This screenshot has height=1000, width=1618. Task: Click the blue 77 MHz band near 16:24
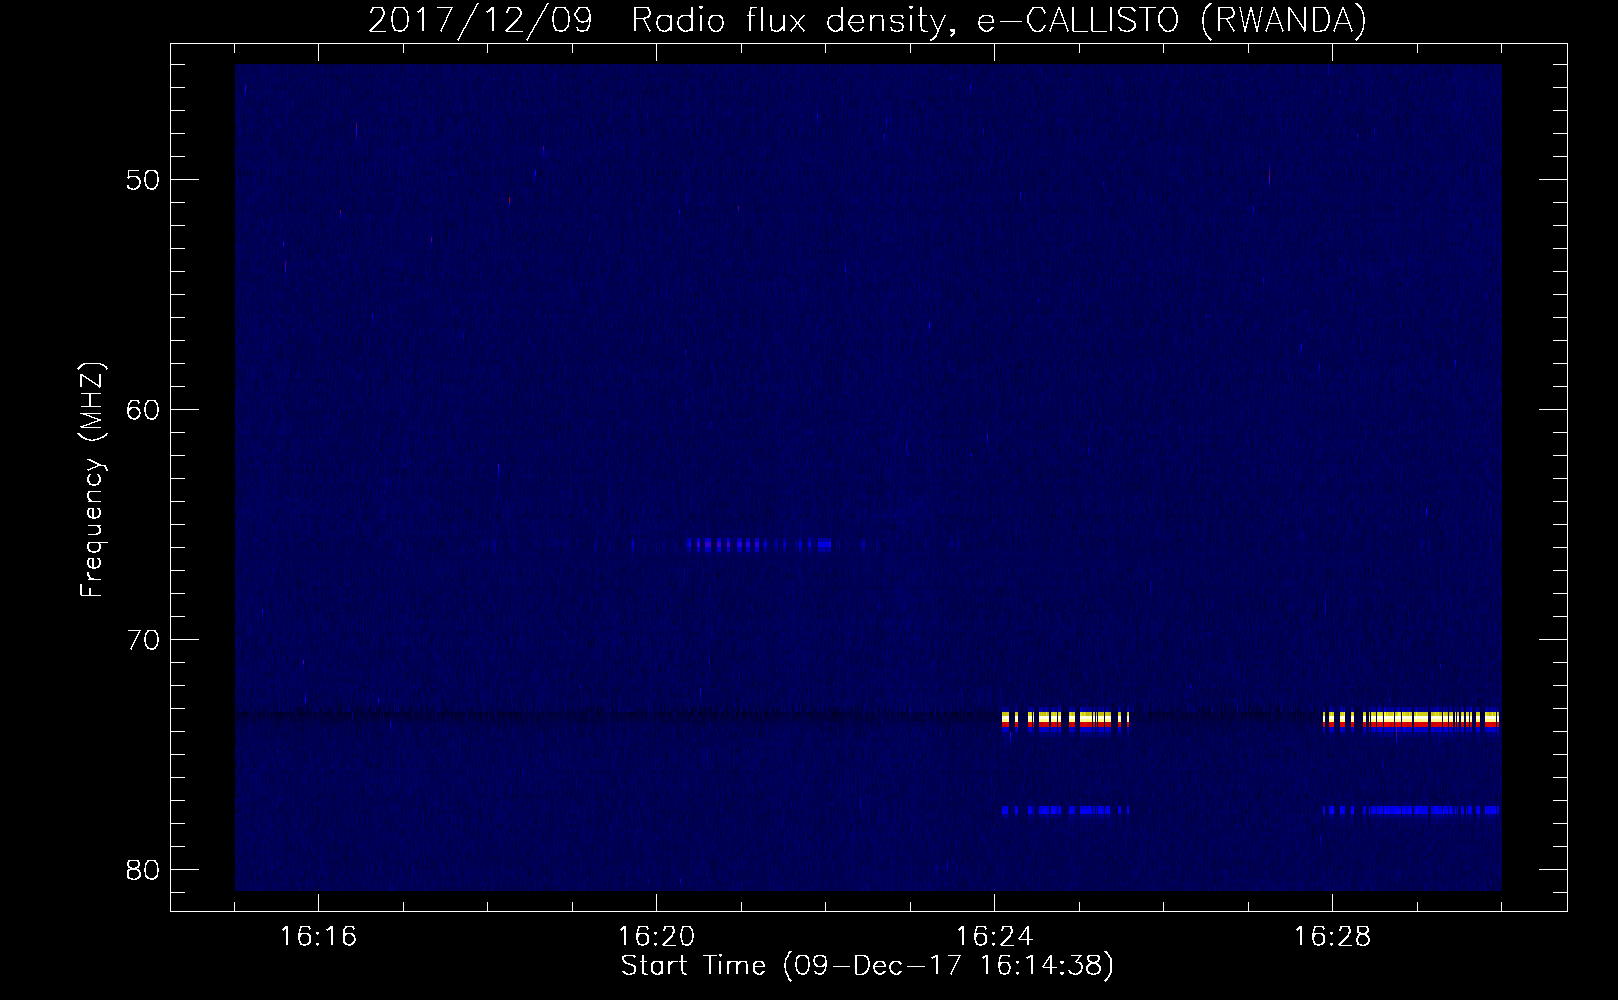pos(1065,810)
